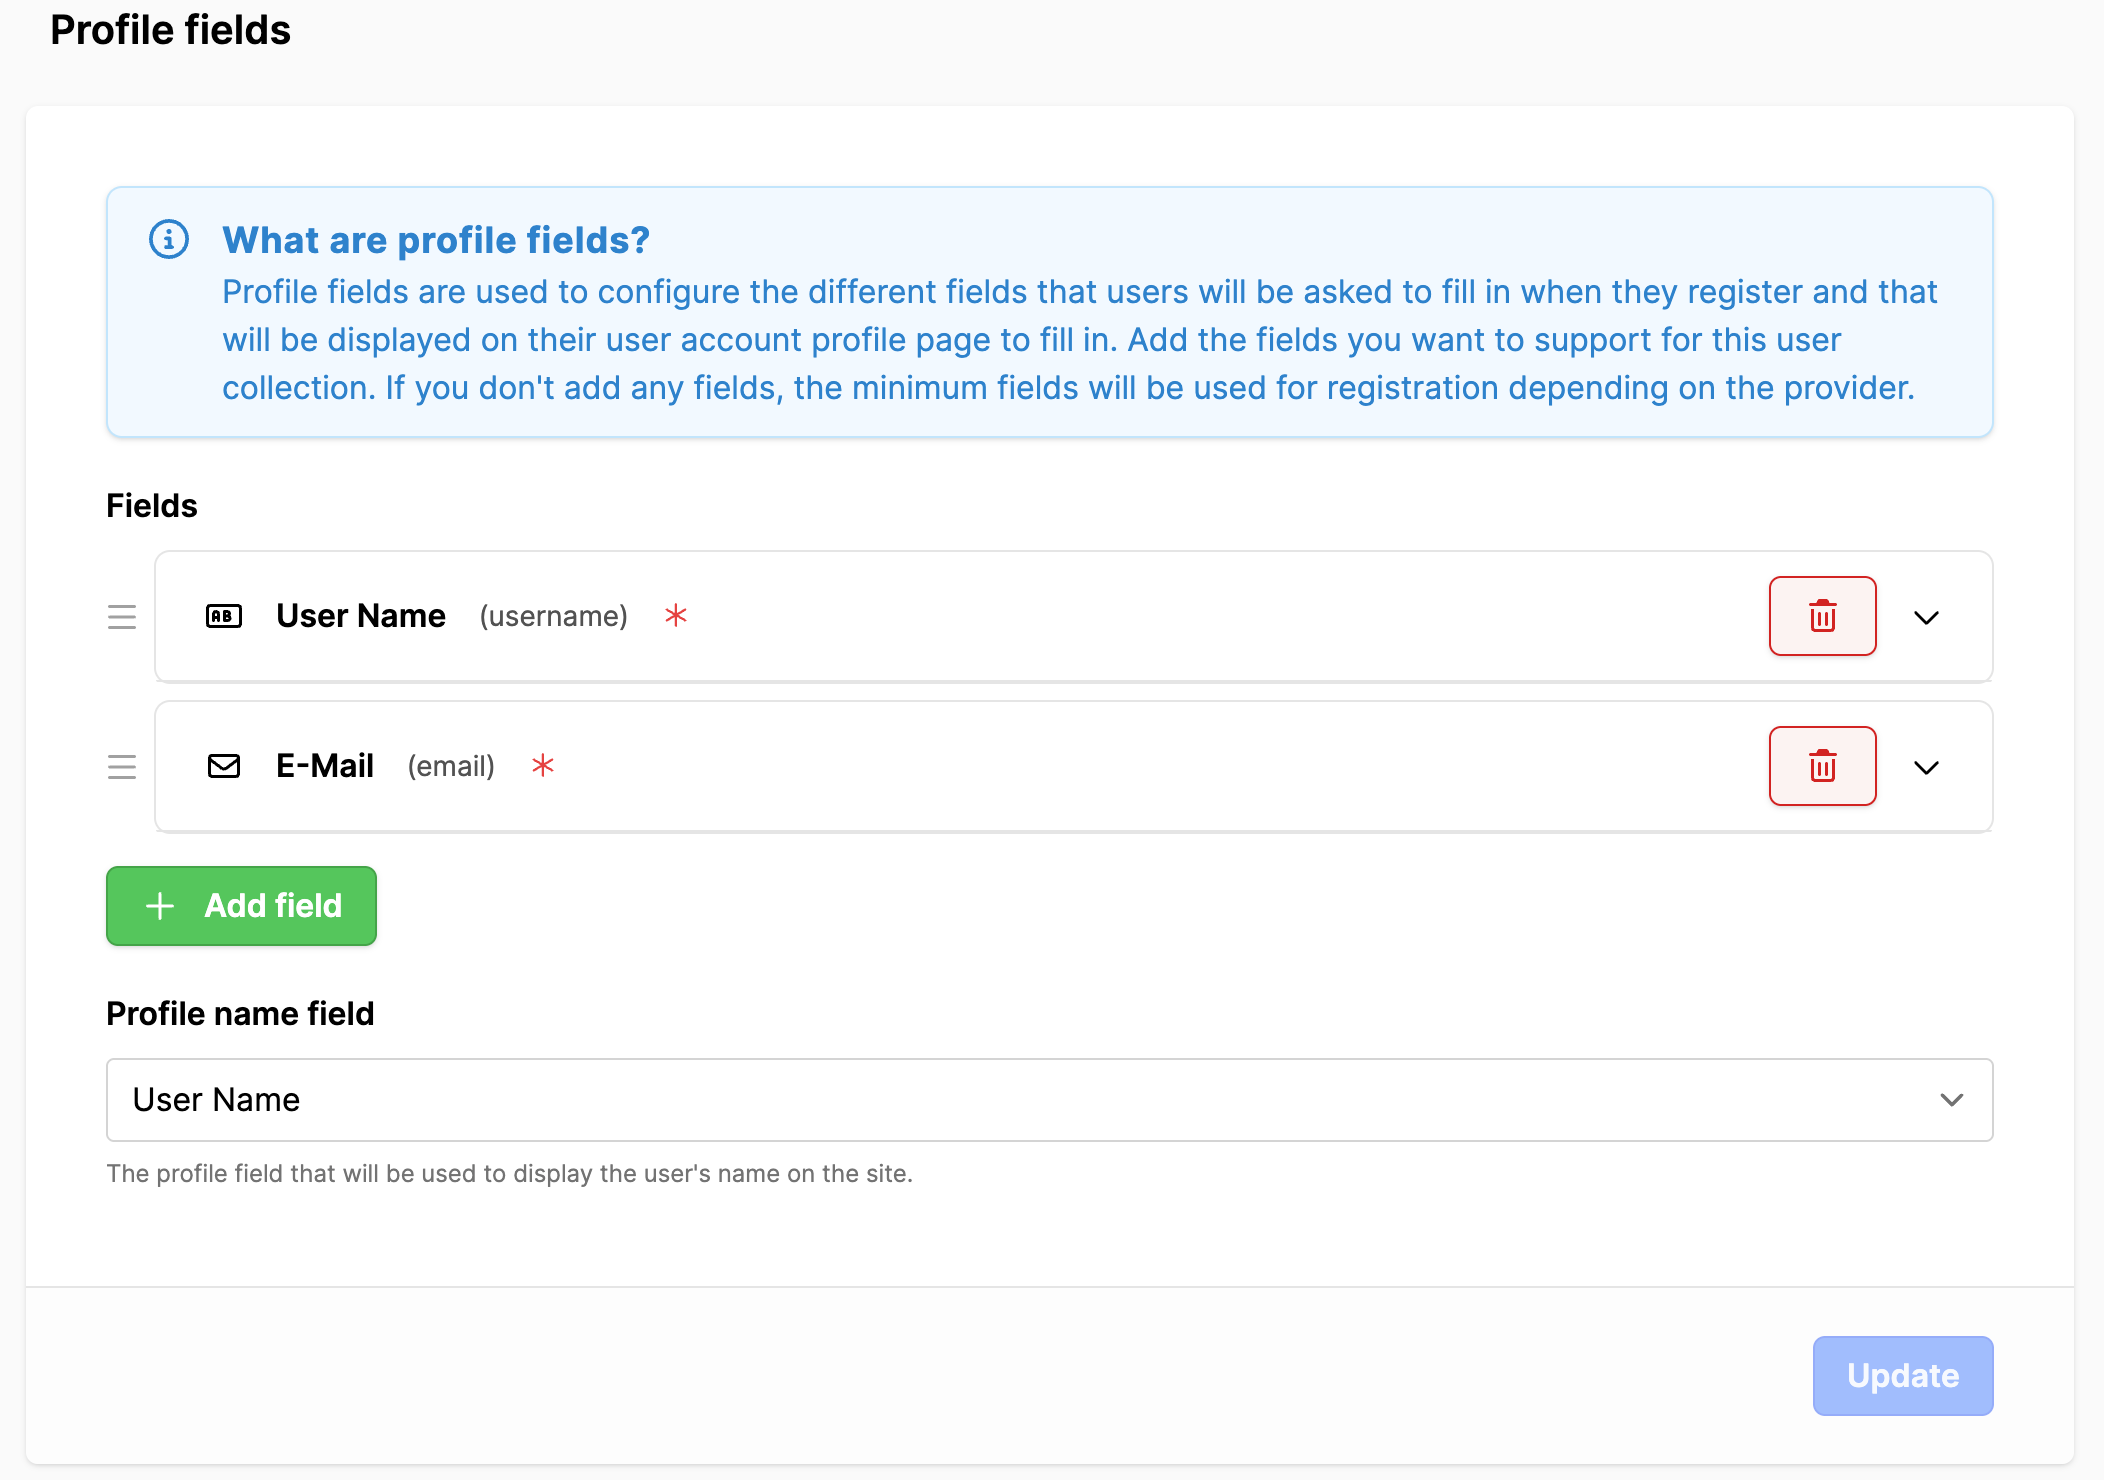This screenshot has width=2104, height=1480.
Task: Delete the User Name field
Action: tap(1822, 616)
